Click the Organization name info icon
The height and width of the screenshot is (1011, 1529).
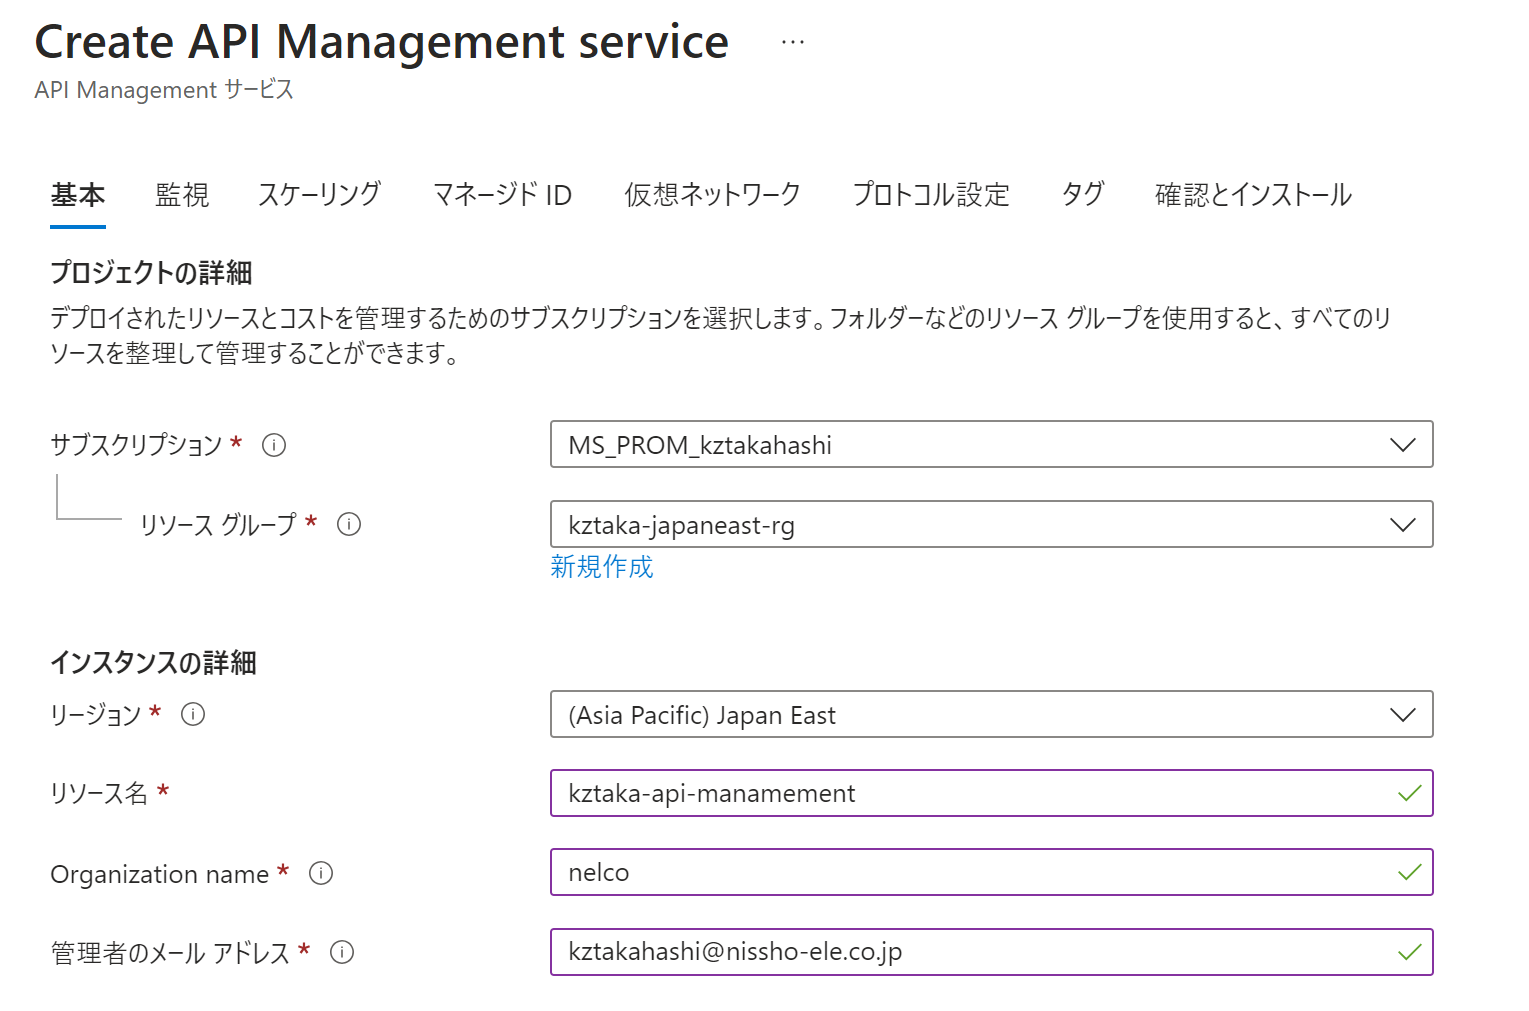coord(321,873)
